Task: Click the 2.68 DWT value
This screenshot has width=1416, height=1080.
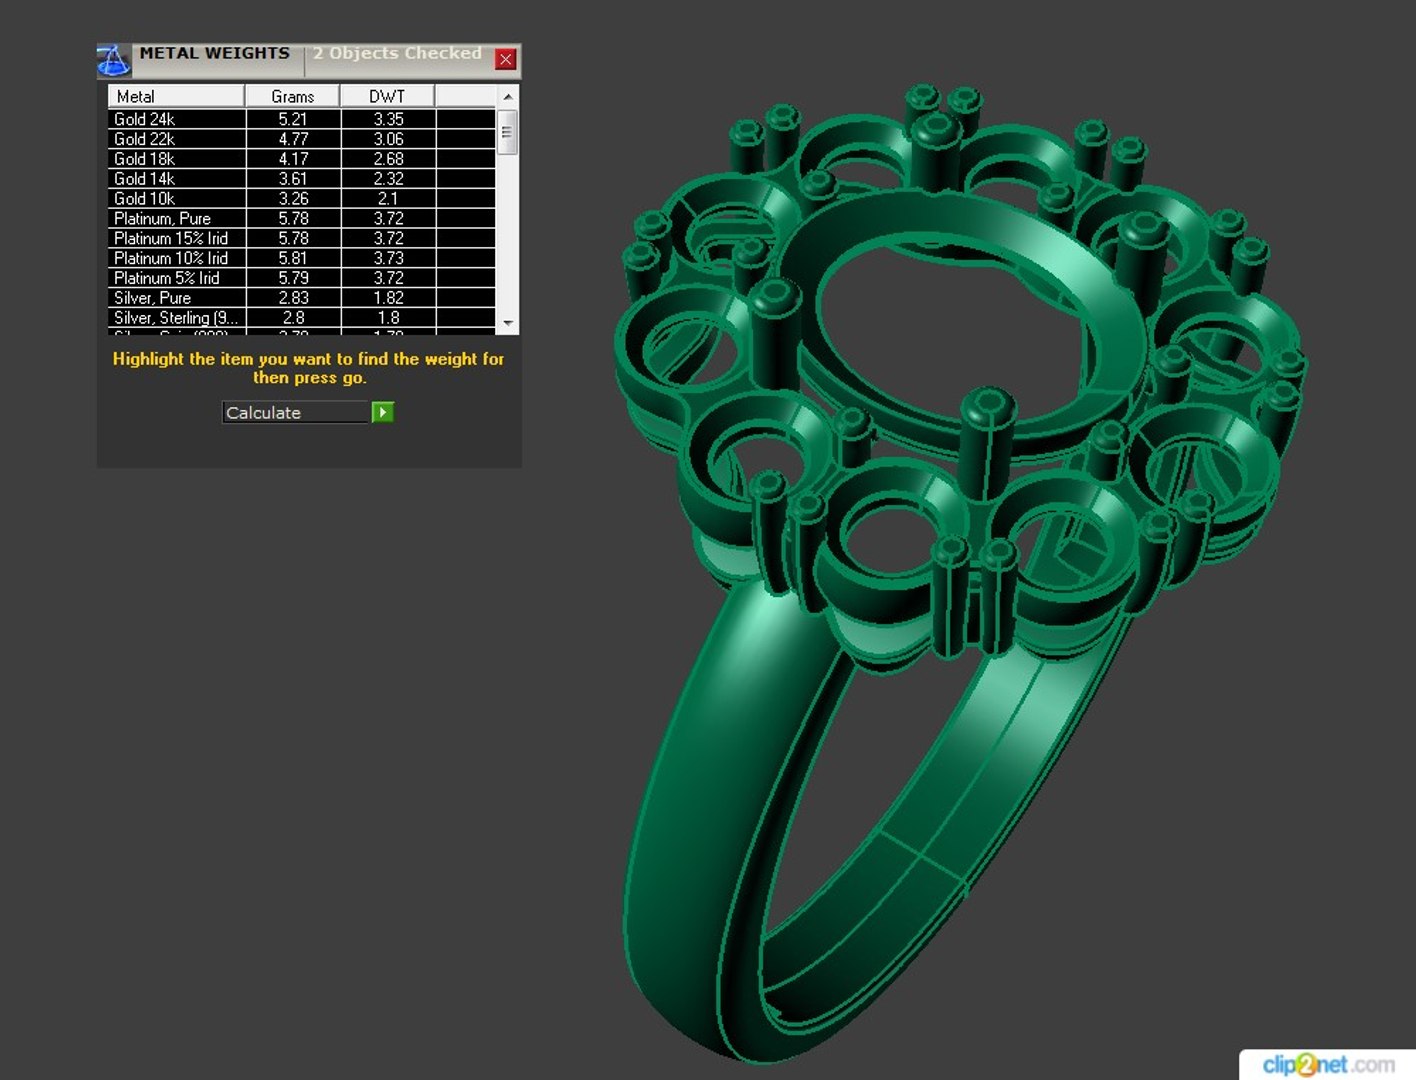Action: pyautogui.click(x=389, y=159)
